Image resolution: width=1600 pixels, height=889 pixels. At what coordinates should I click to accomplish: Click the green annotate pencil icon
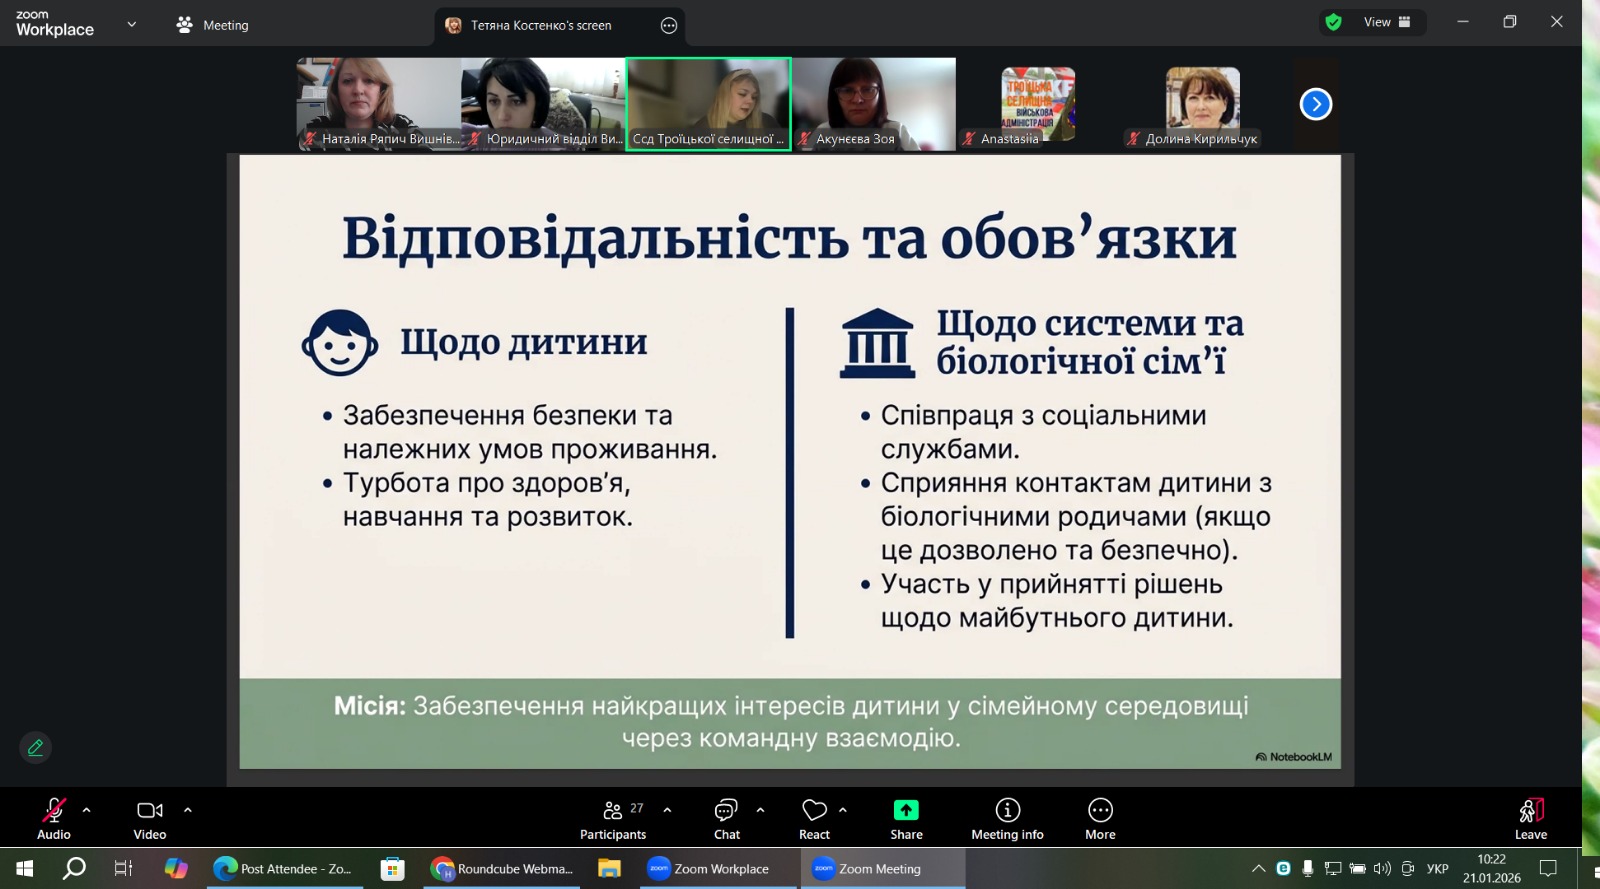pyautogui.click(x=35, y=747)
